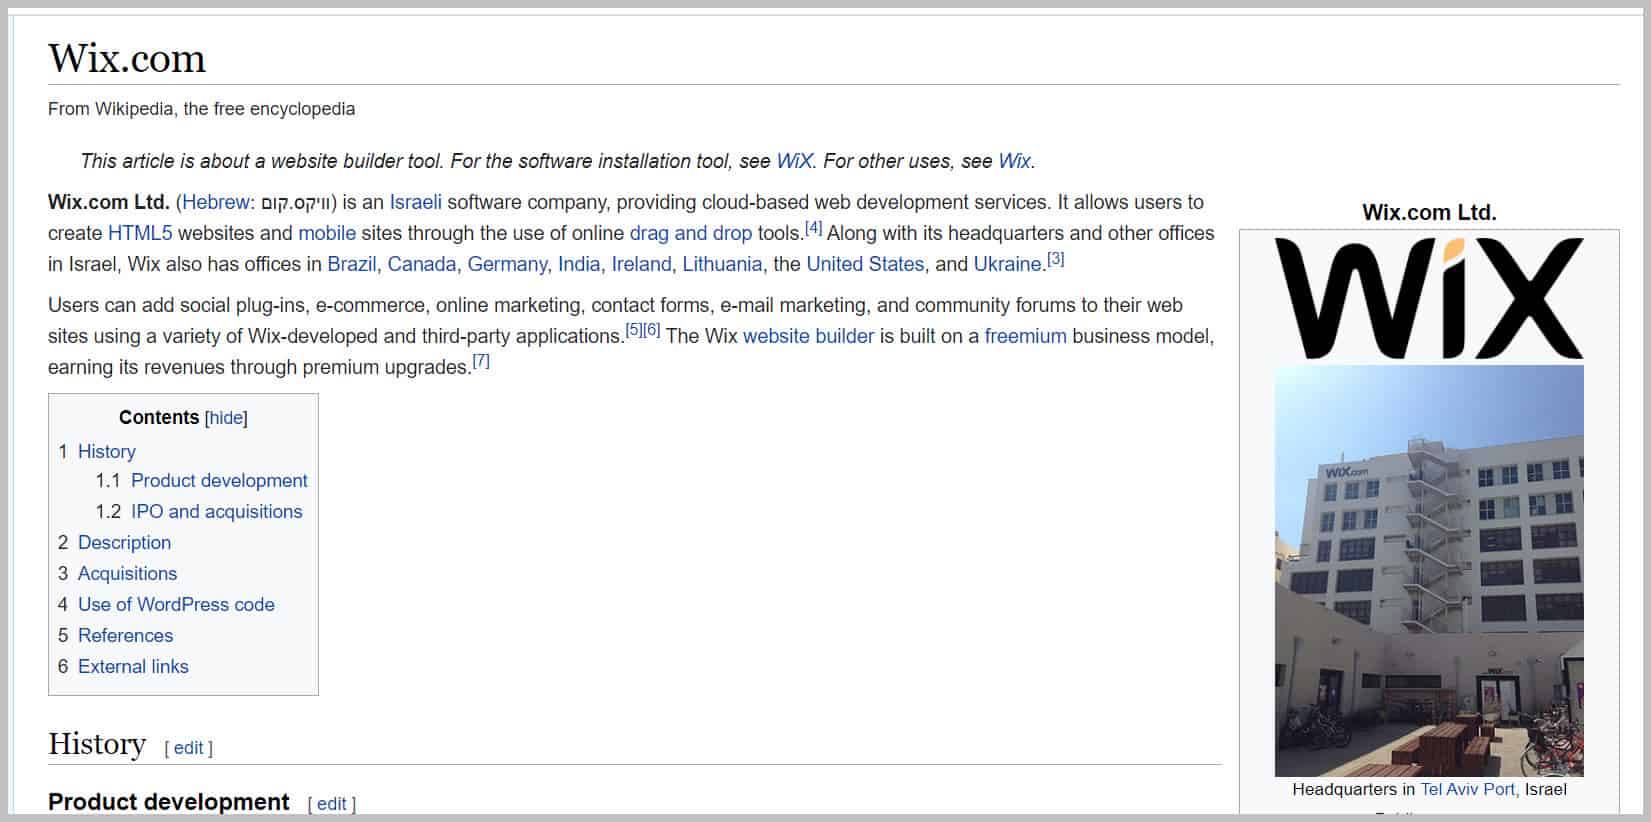Follow the United States link
This screenshot has width=1651, height=822.
865,264
